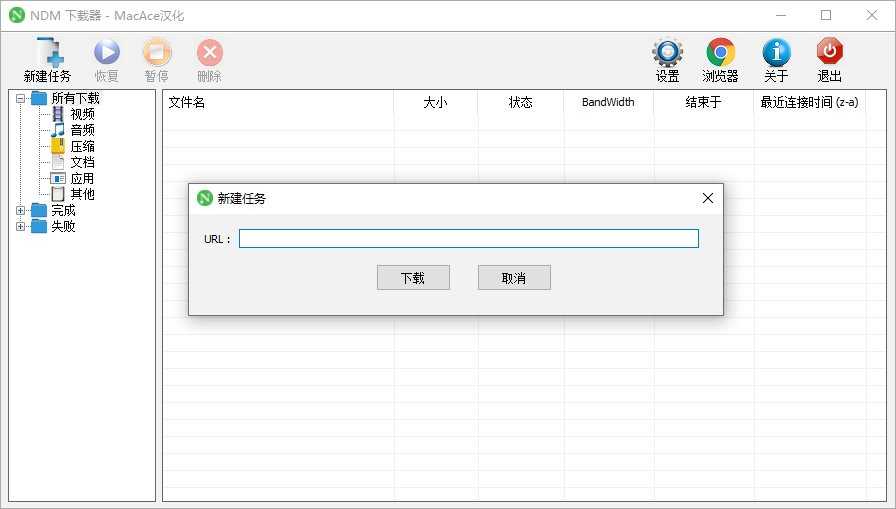
Task: Select the Documents (文档) category
Action: (82, 162)
